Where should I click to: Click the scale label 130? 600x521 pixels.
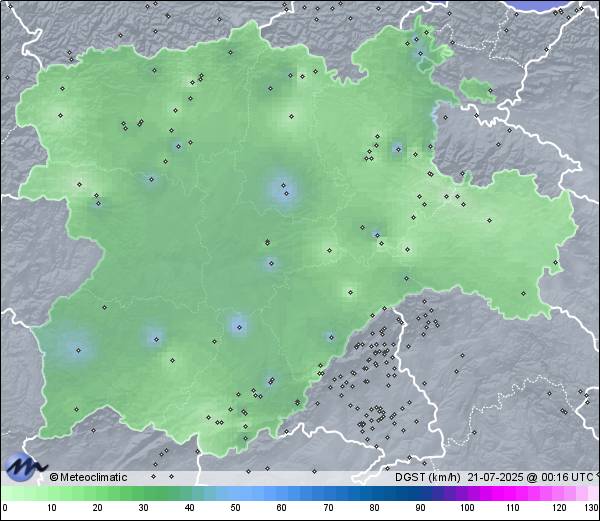[x=592, y=508]
